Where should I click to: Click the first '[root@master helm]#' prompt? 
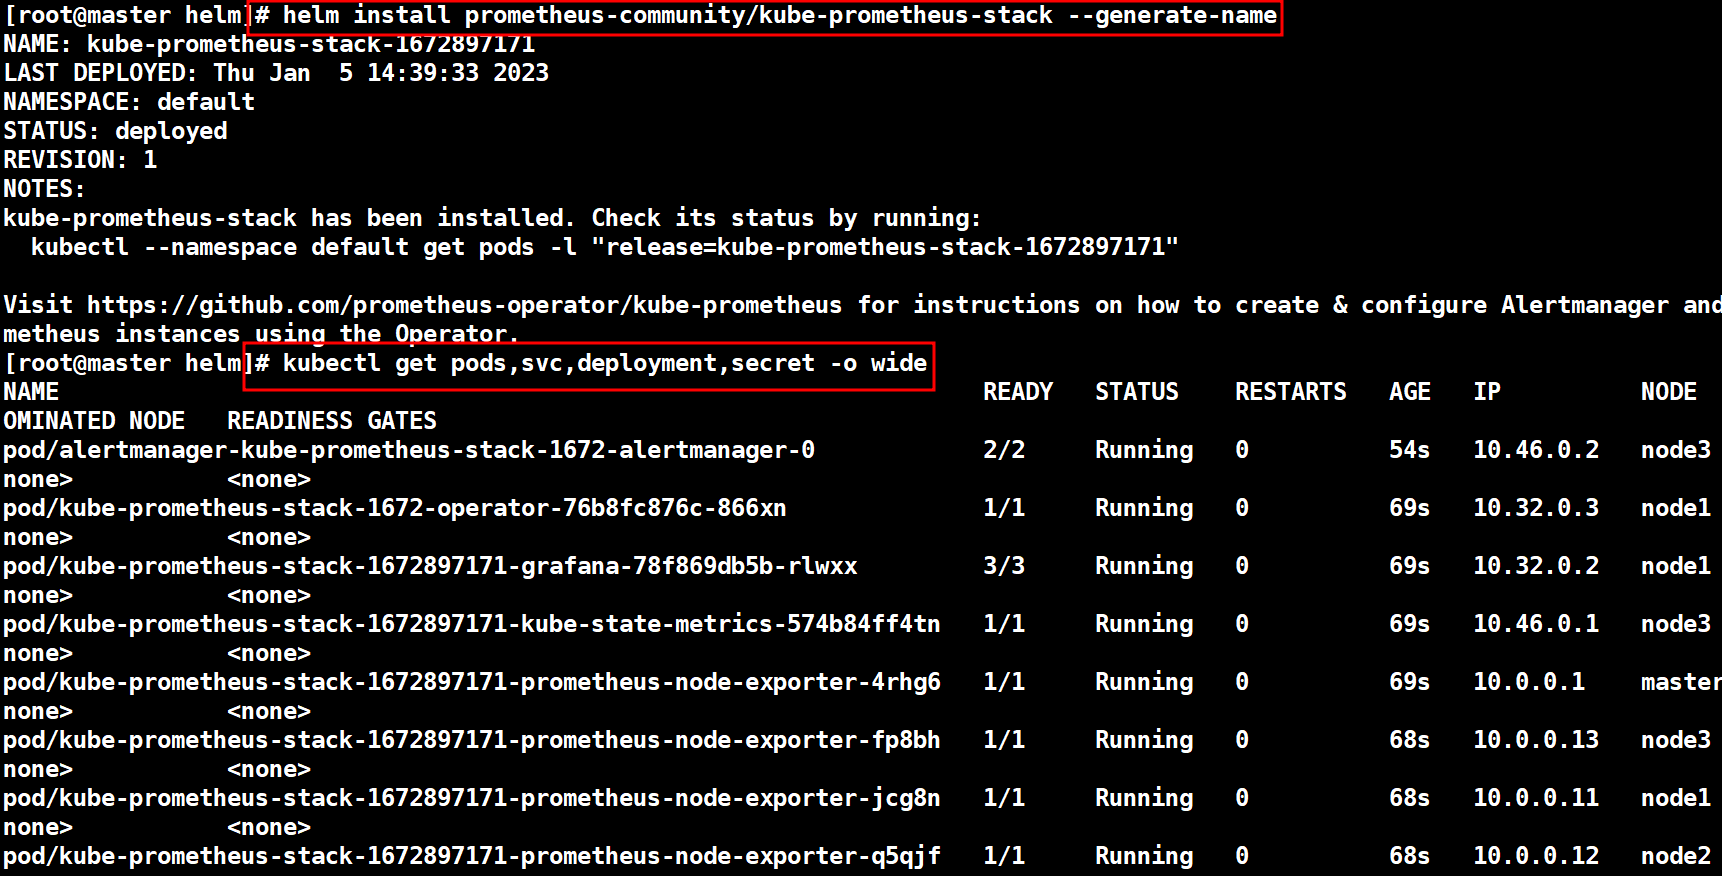(136, 15)
